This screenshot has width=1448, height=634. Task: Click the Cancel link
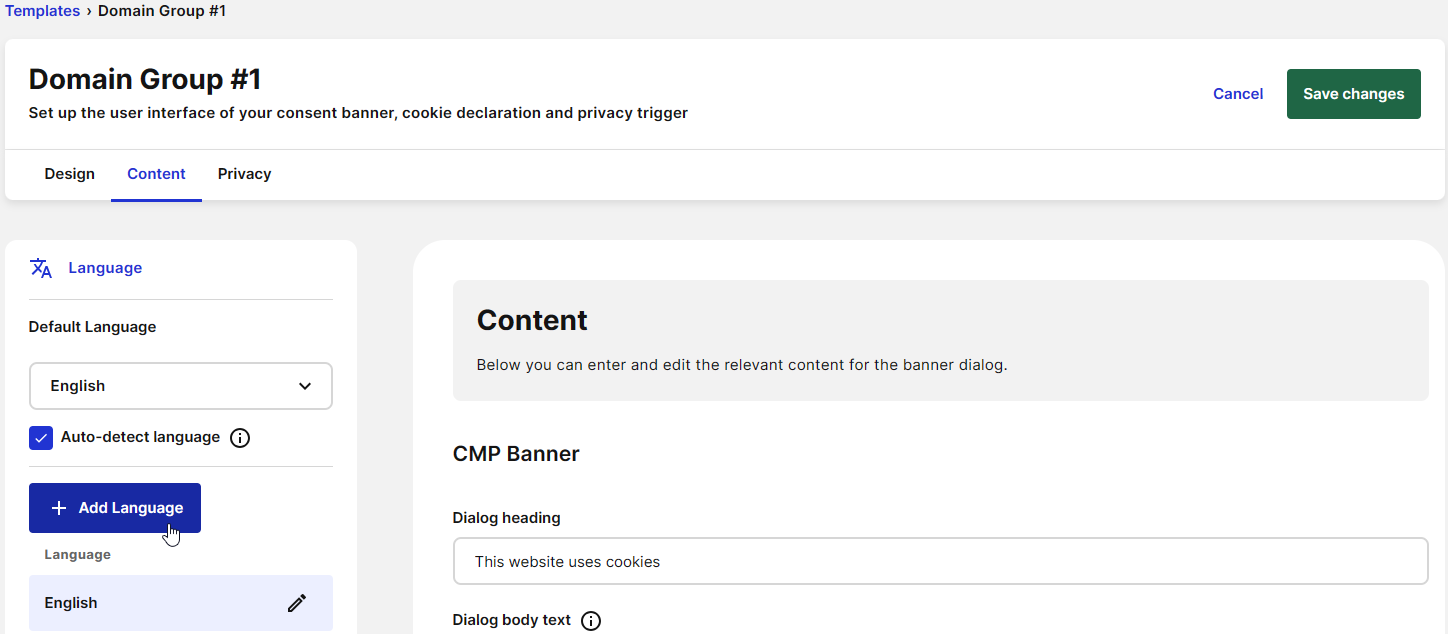[1238, 94]
